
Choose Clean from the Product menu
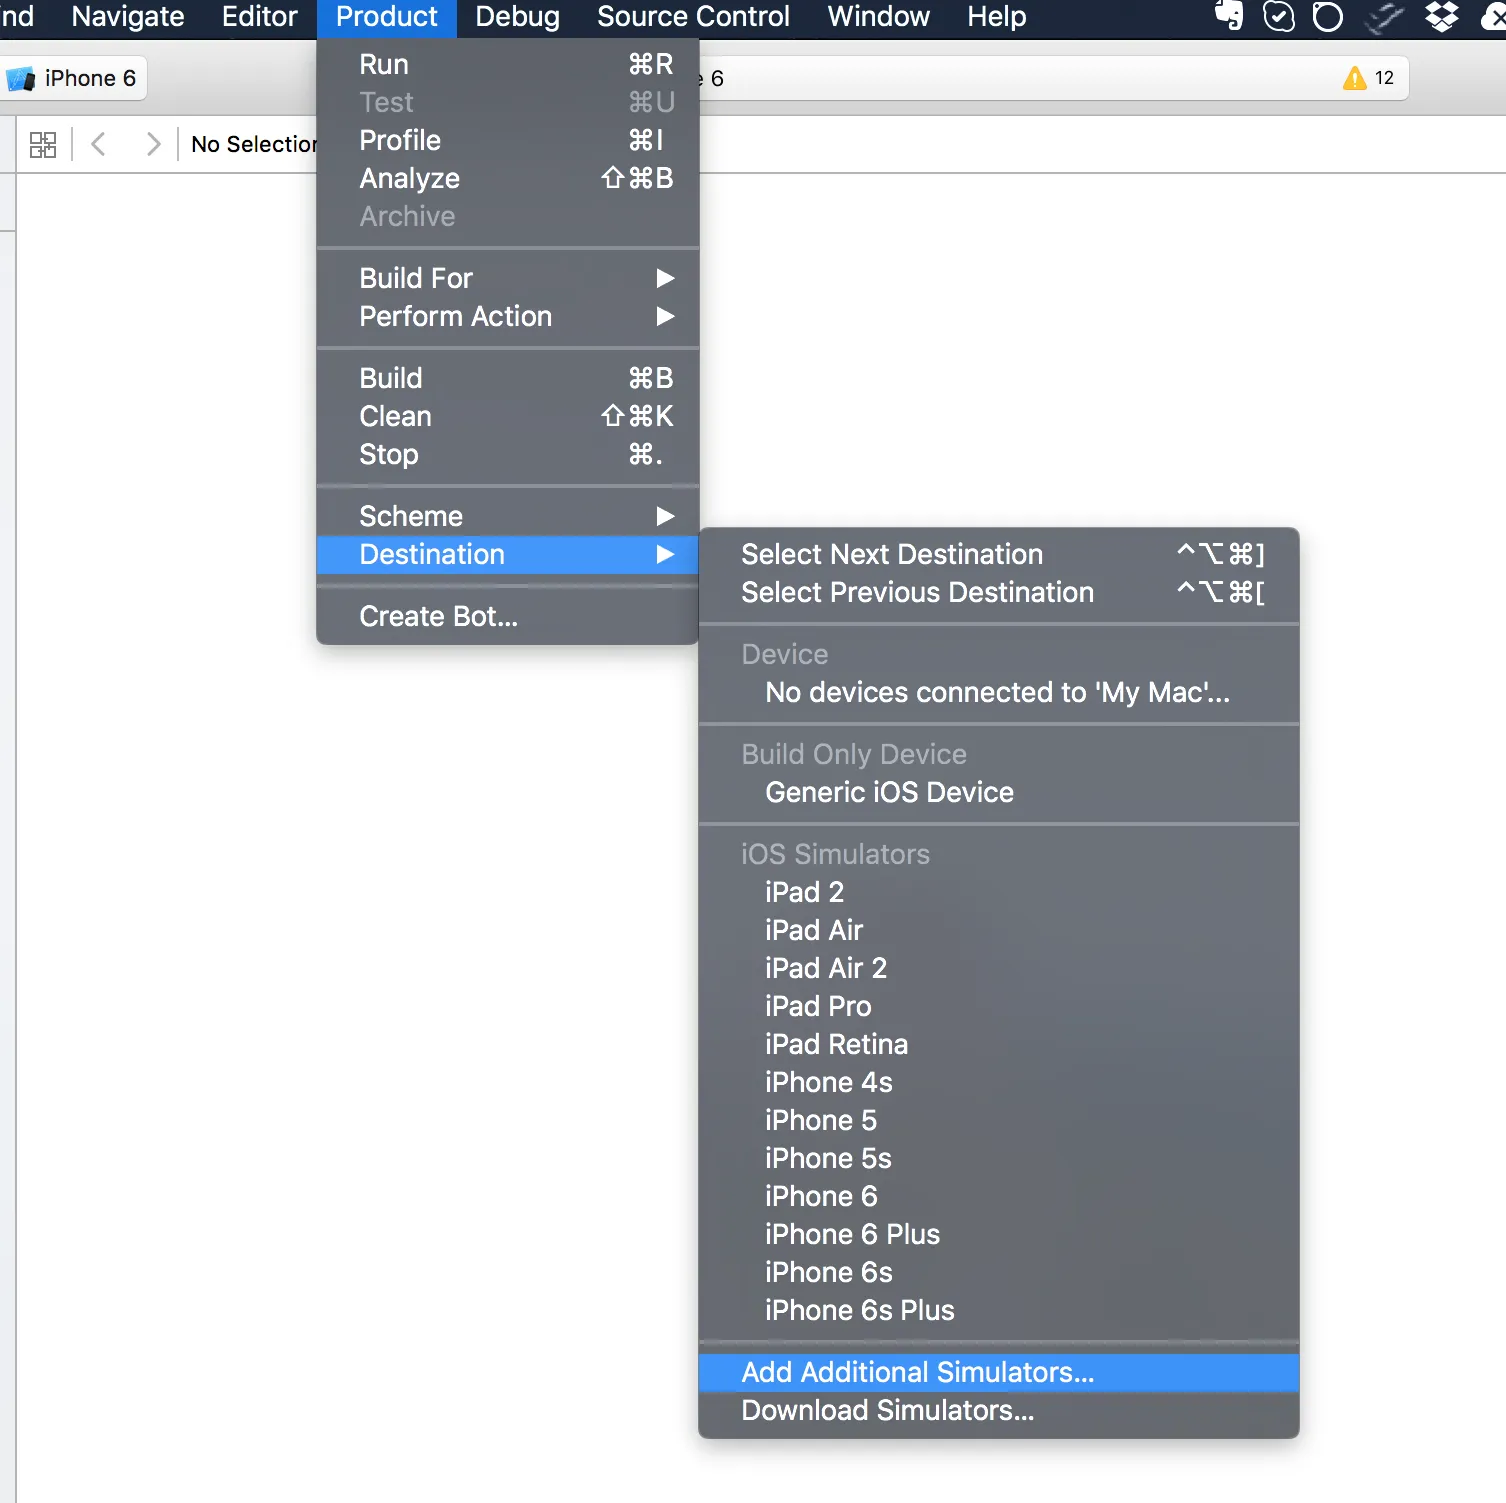point(508,416)
